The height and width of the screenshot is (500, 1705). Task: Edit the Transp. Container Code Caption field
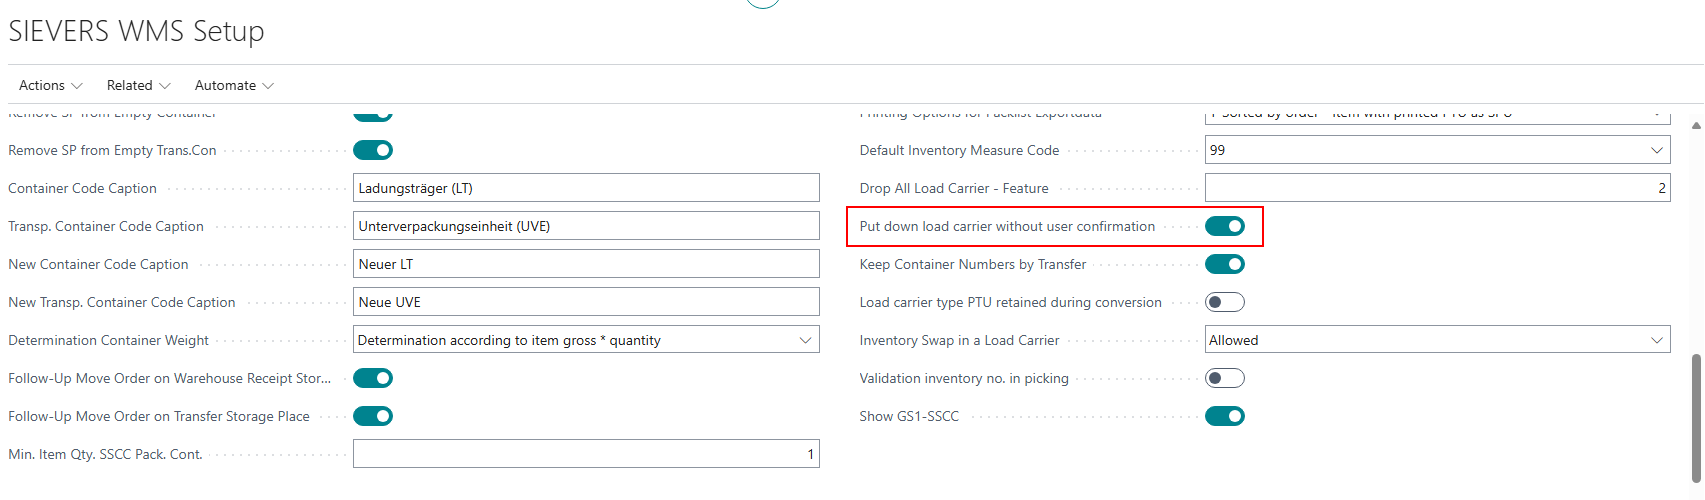(586, 226)
